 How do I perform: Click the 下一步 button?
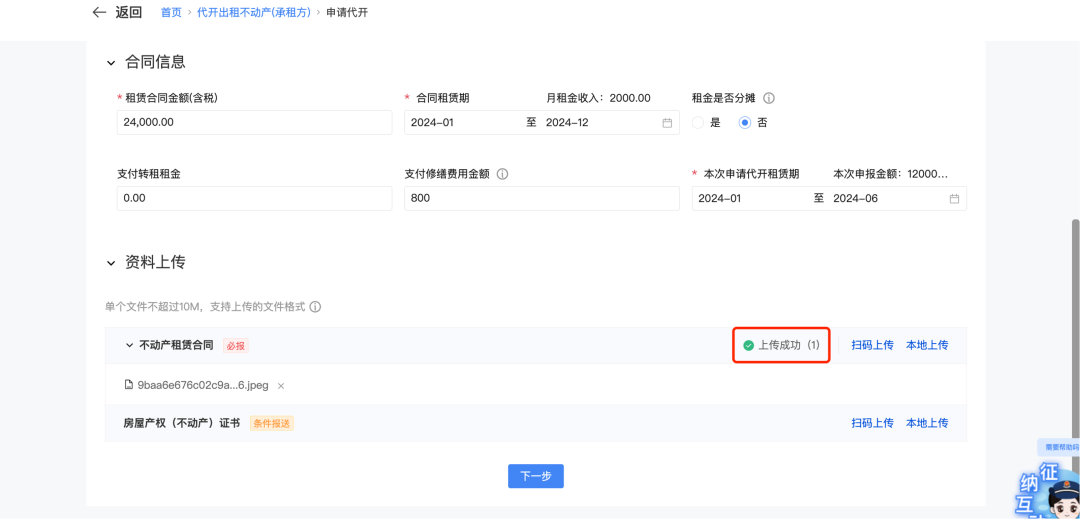(536, 476)
